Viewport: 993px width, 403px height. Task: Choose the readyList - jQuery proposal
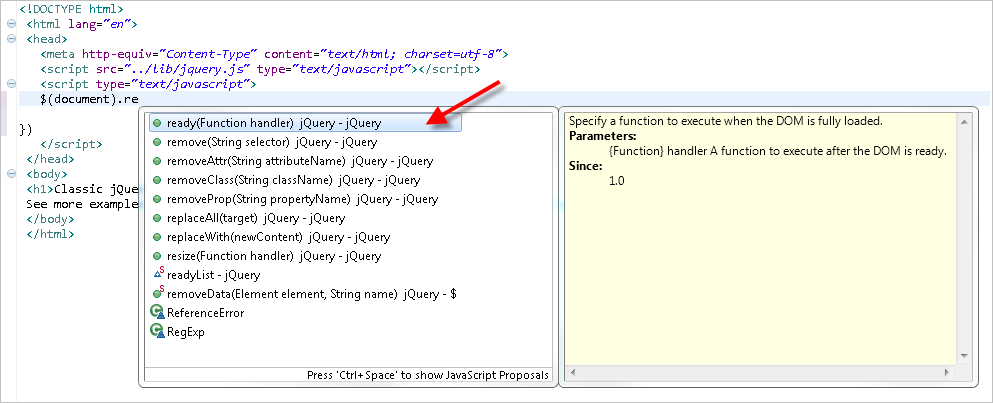[x=213, y=275]
